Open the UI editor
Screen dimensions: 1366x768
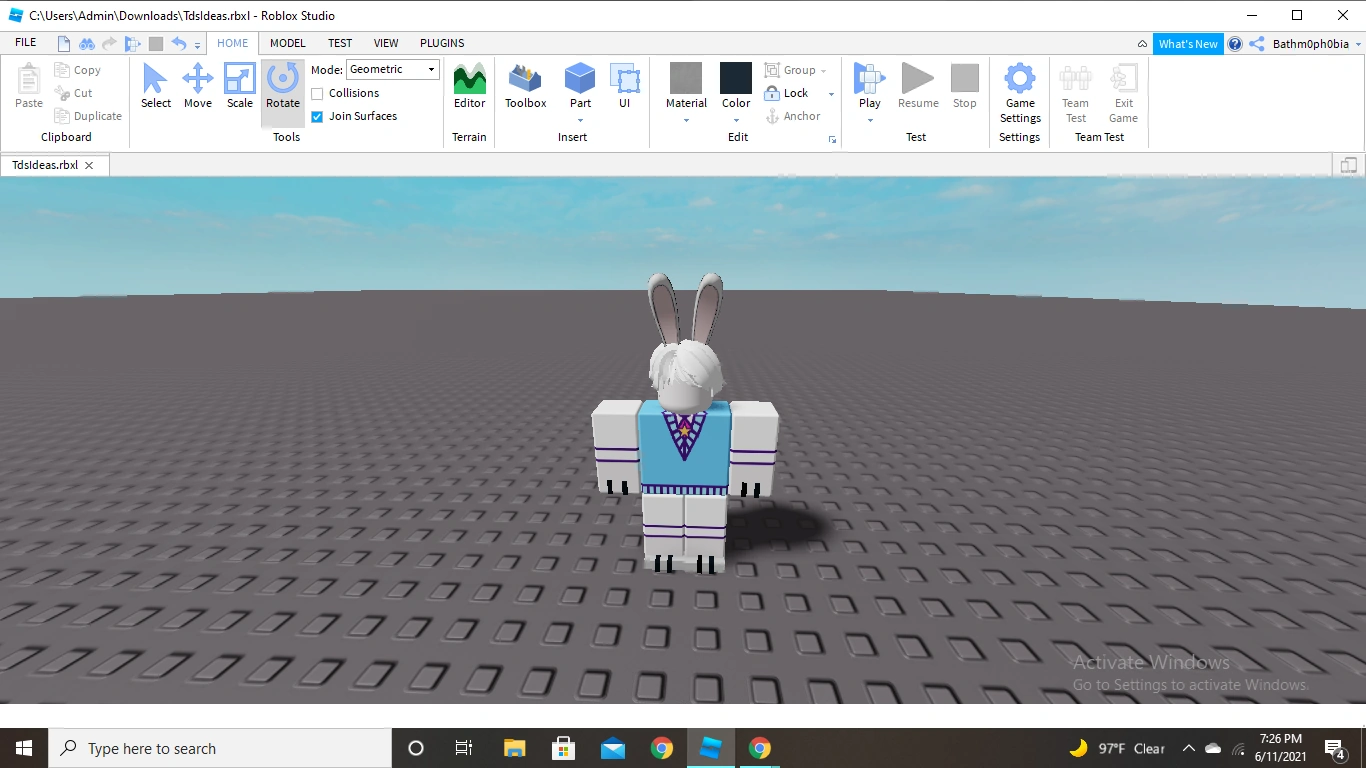[626, 85]
